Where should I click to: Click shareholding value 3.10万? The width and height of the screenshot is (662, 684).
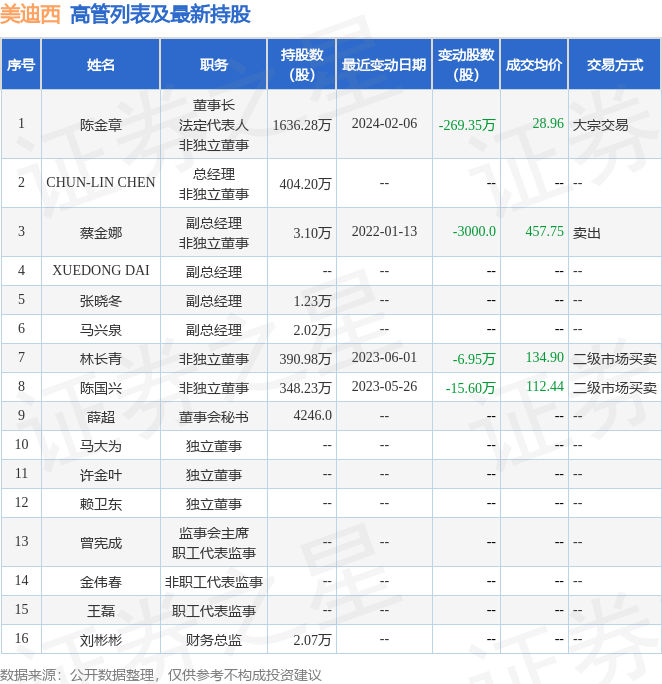tap(312, 233)
